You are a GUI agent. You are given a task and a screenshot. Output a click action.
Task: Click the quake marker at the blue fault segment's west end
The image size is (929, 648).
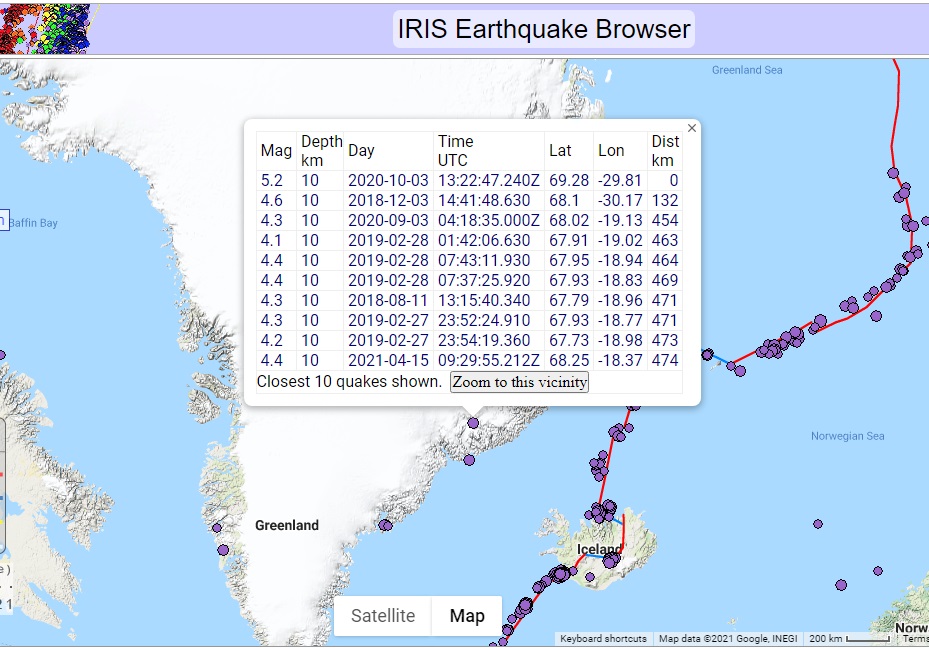point(707,354)
